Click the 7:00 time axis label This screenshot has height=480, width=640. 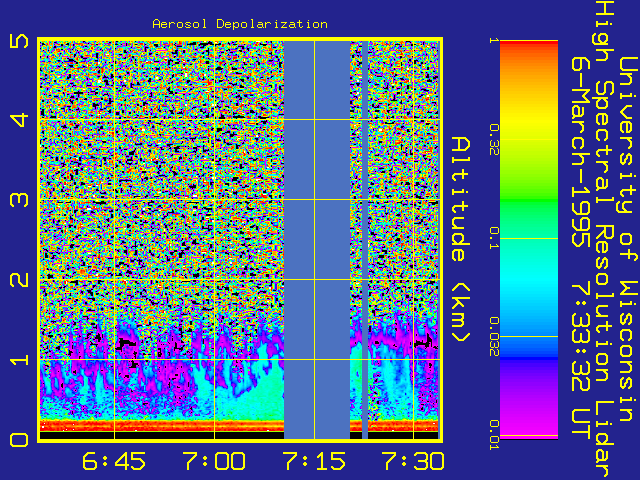coord(214,461)
